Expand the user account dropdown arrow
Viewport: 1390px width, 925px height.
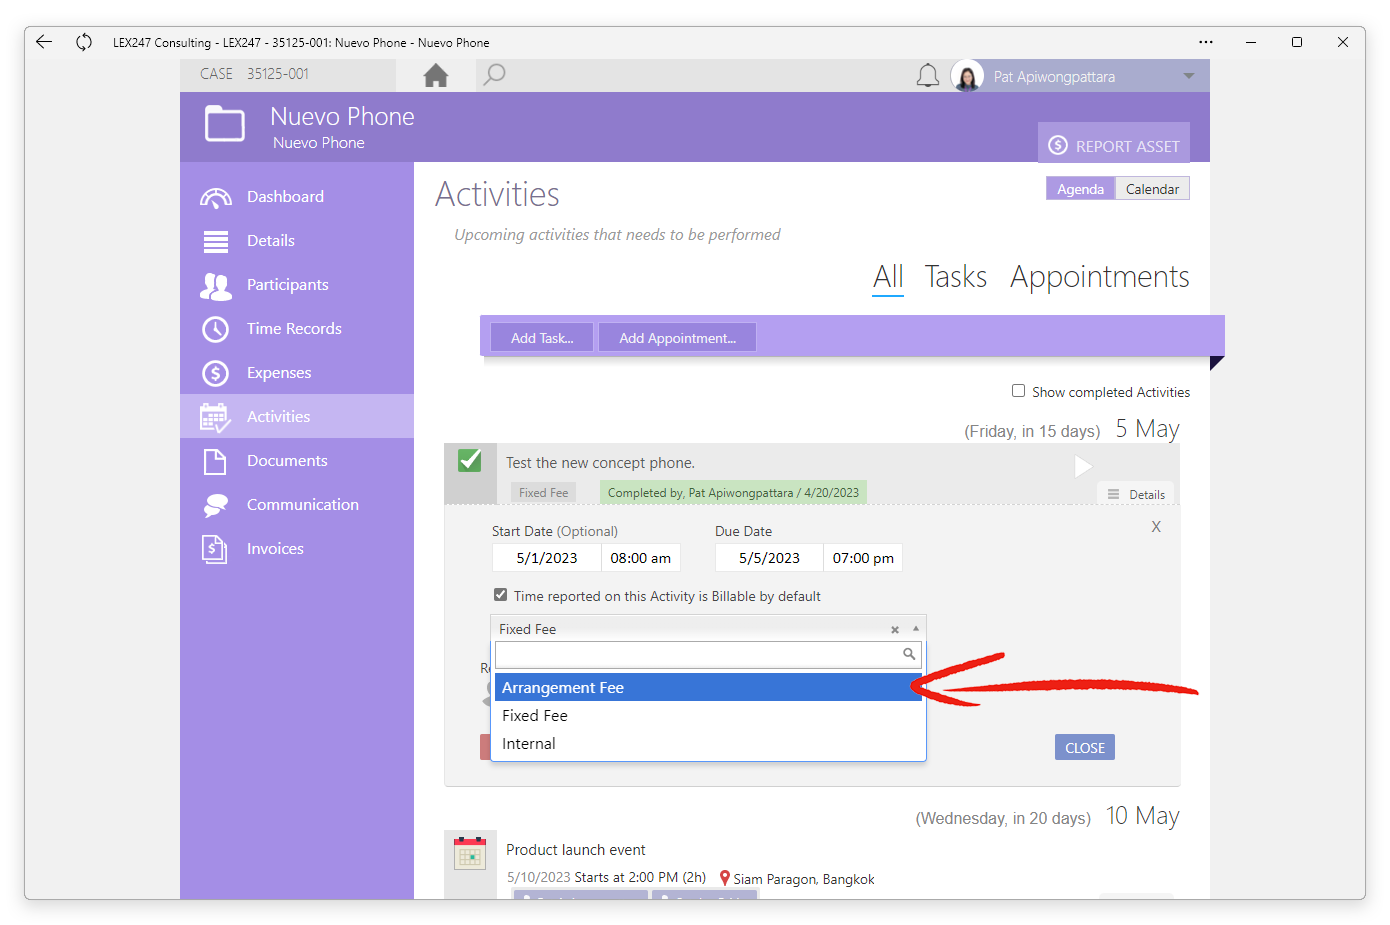[1189, 76]
